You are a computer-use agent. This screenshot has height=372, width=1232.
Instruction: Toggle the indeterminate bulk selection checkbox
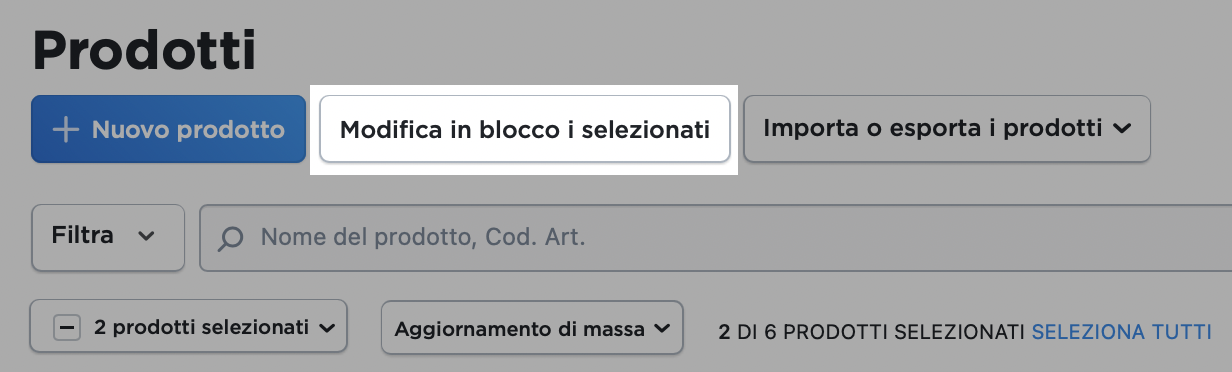(x=66, y=327)
